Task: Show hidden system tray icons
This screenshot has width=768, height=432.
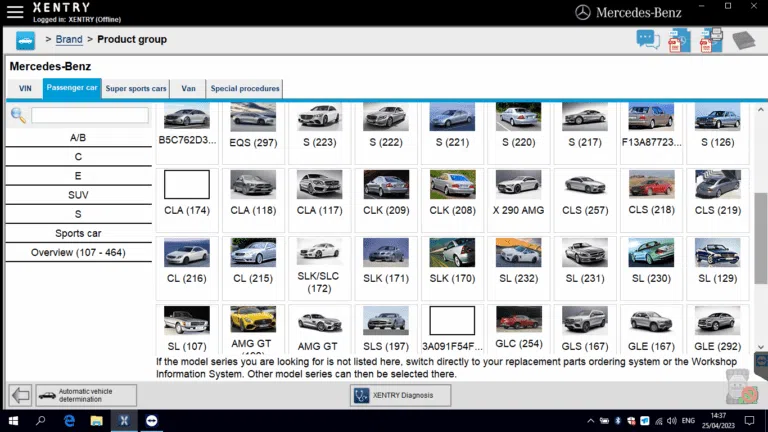Action: [x=591, y=421]
